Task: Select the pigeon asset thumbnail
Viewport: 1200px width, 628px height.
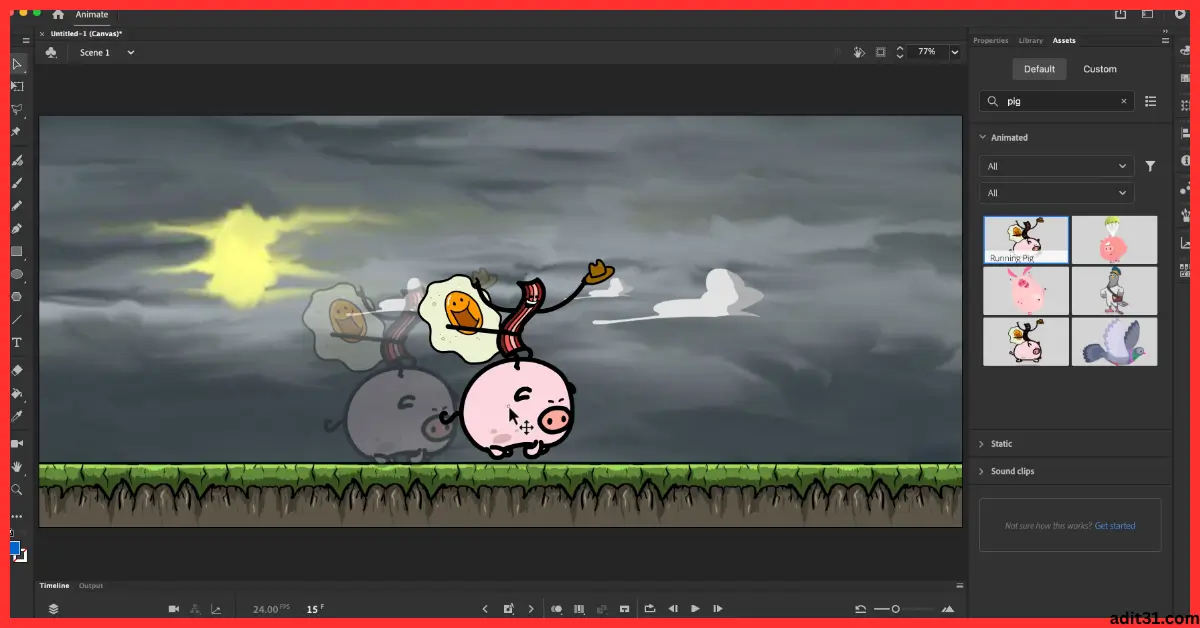Action: [1114, 342]
